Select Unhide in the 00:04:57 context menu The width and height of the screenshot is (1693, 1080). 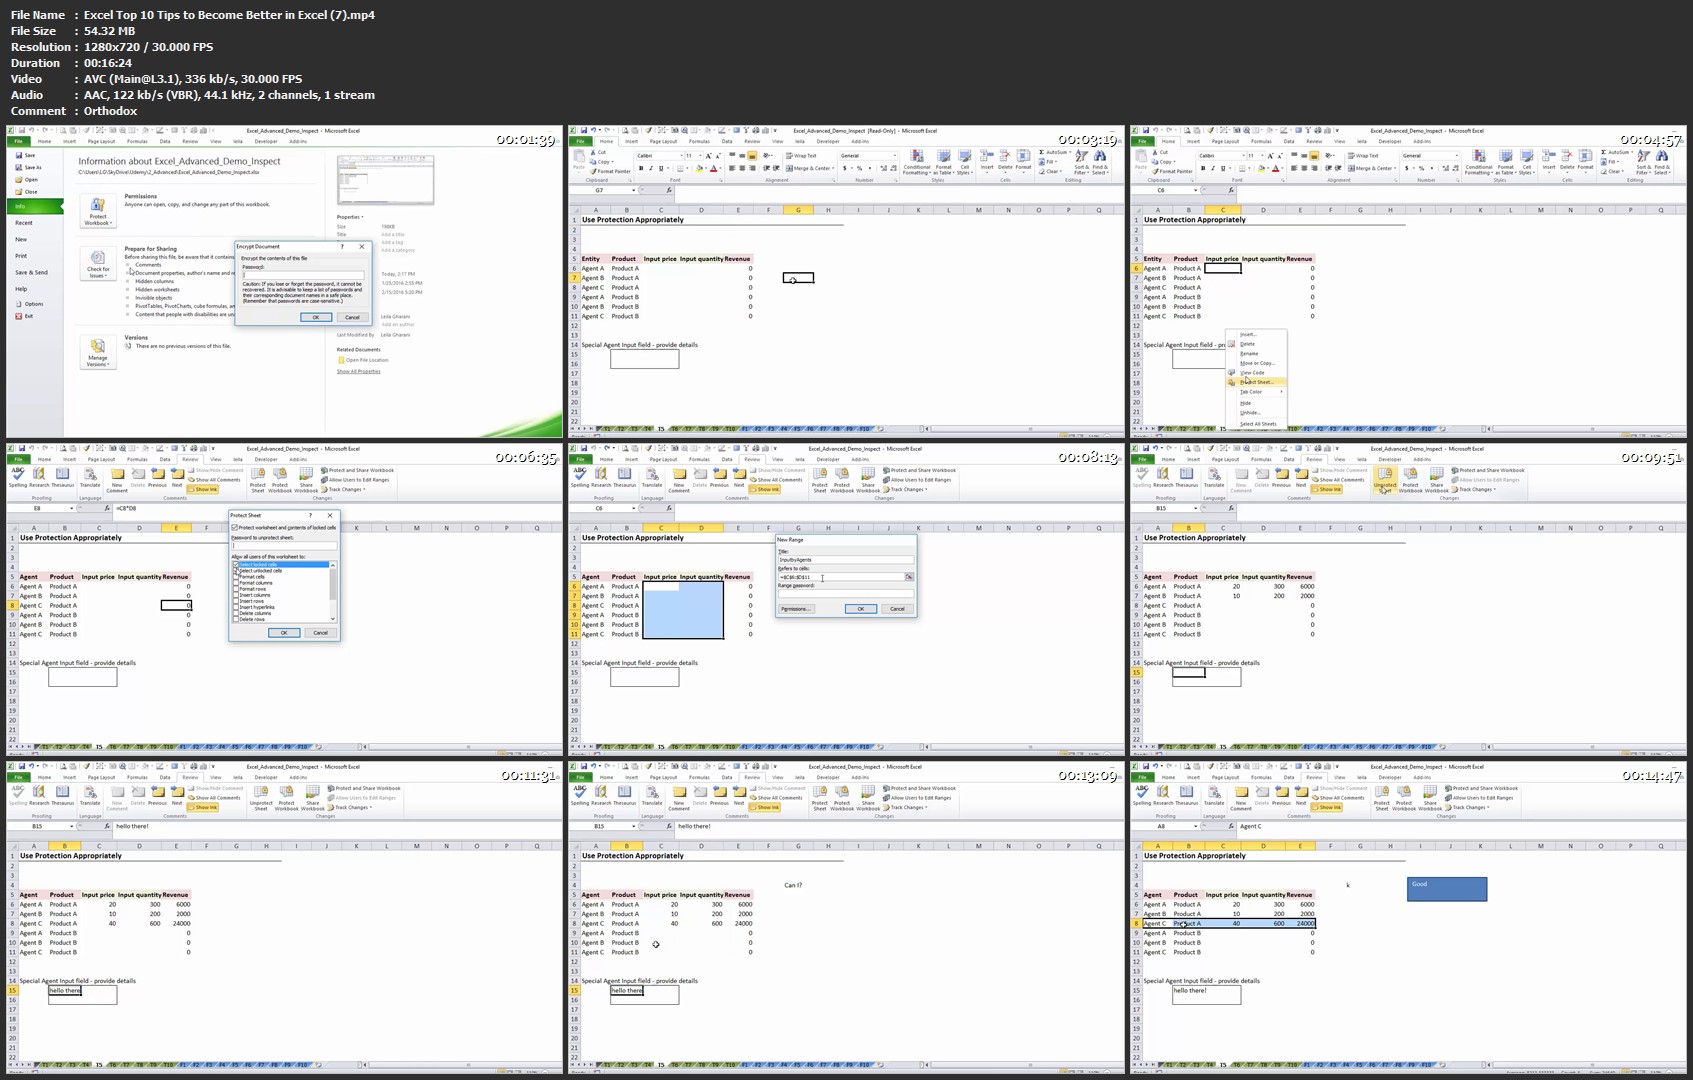[1257, 412]
